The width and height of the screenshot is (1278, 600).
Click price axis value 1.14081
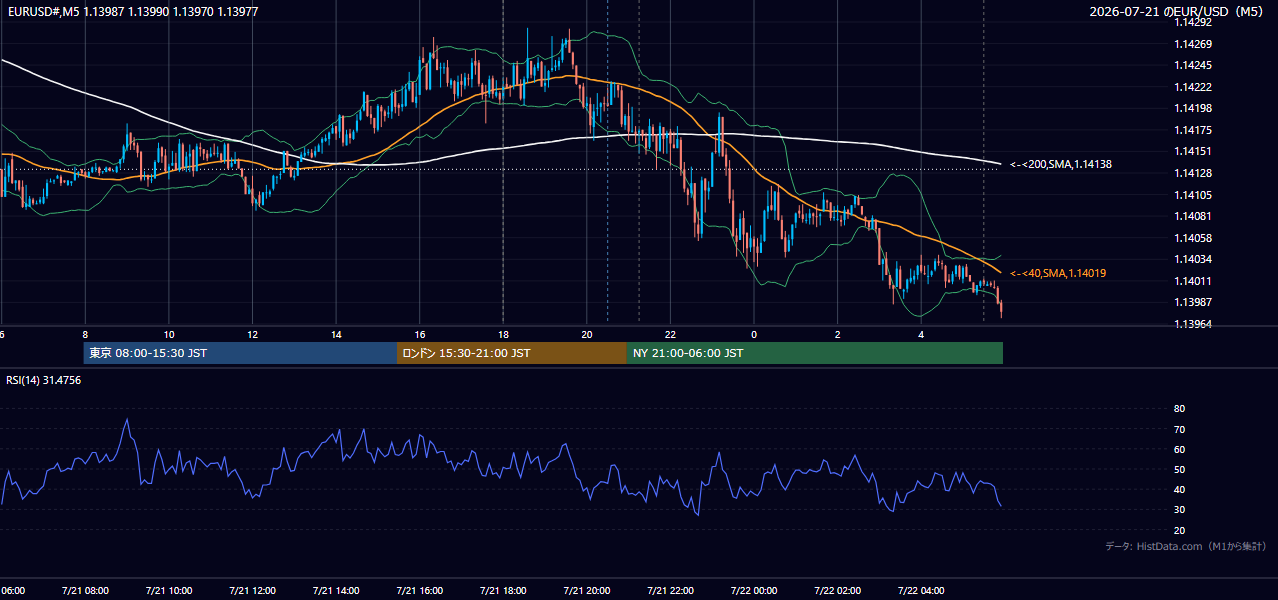1193,216
